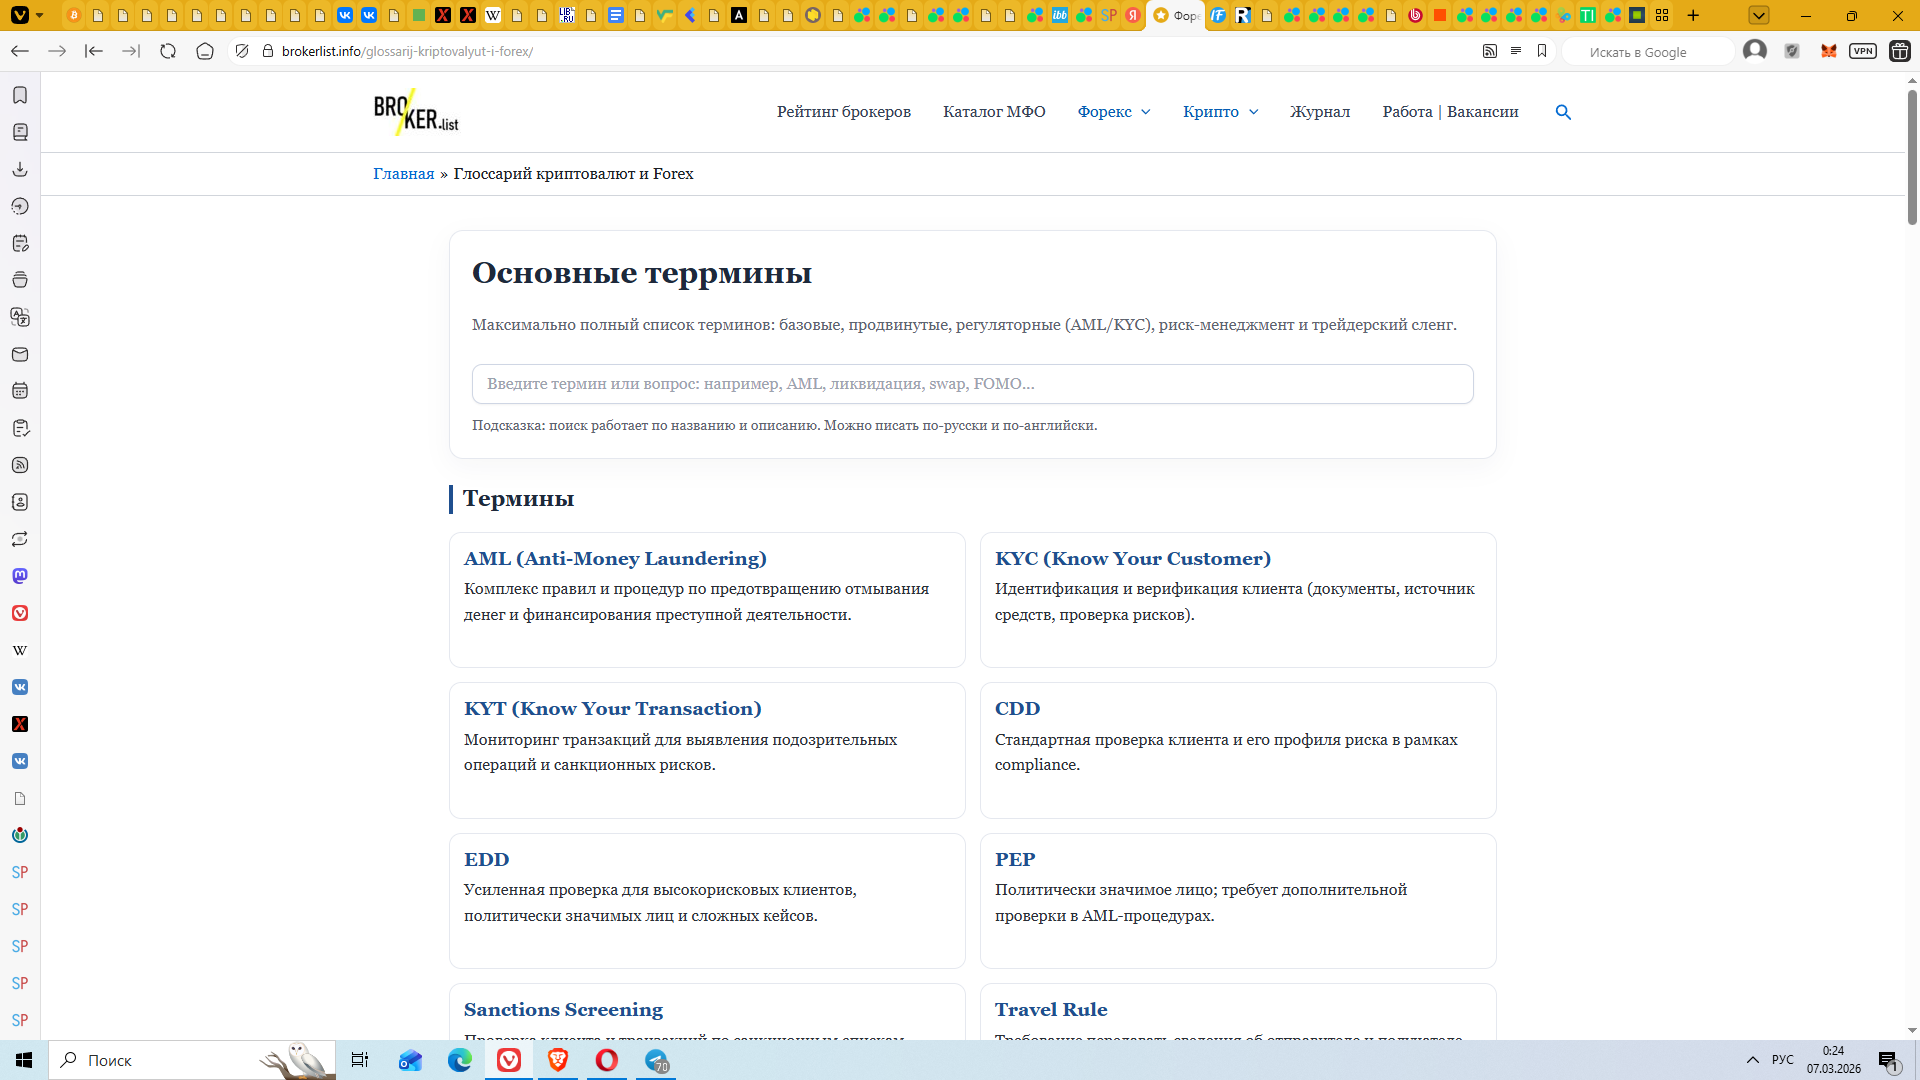Click the glossary term search field
This screenshot has width=1920, height=1080.
[x=972, y=384]
